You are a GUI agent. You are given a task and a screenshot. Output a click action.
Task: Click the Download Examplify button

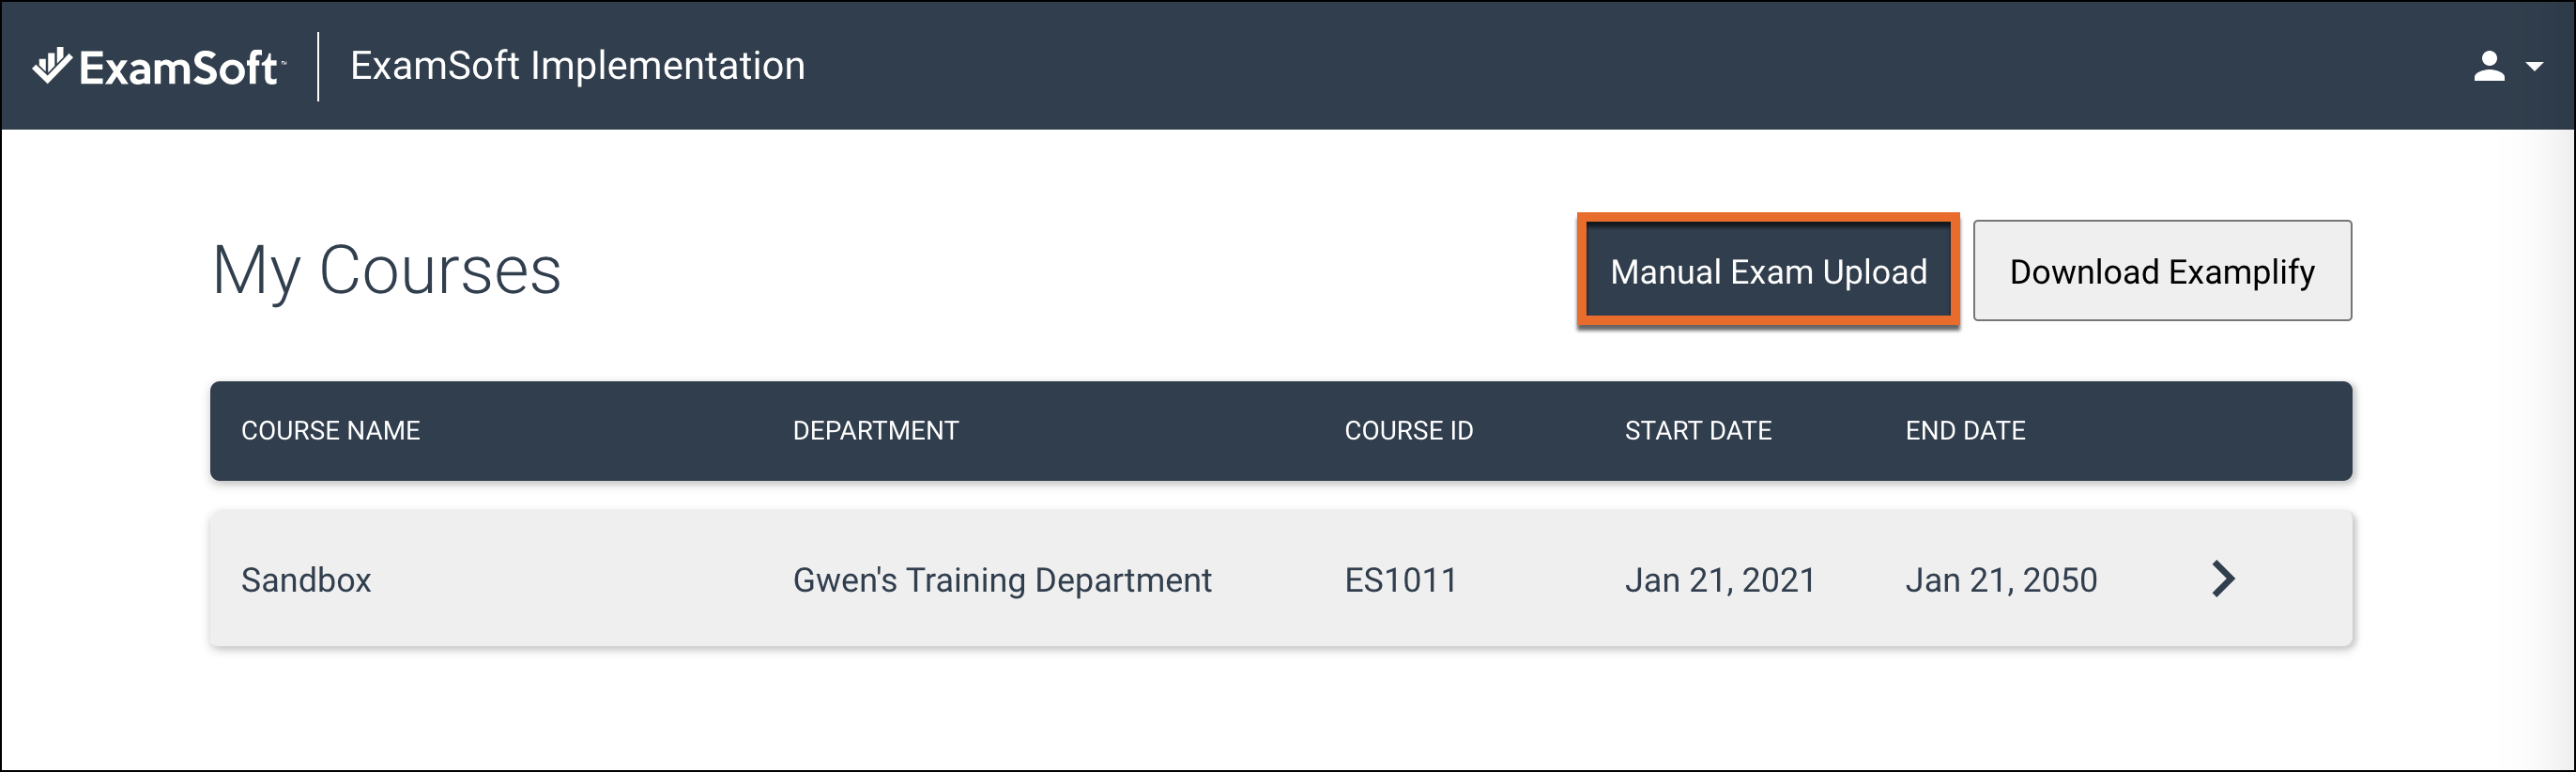(2162, 271)
